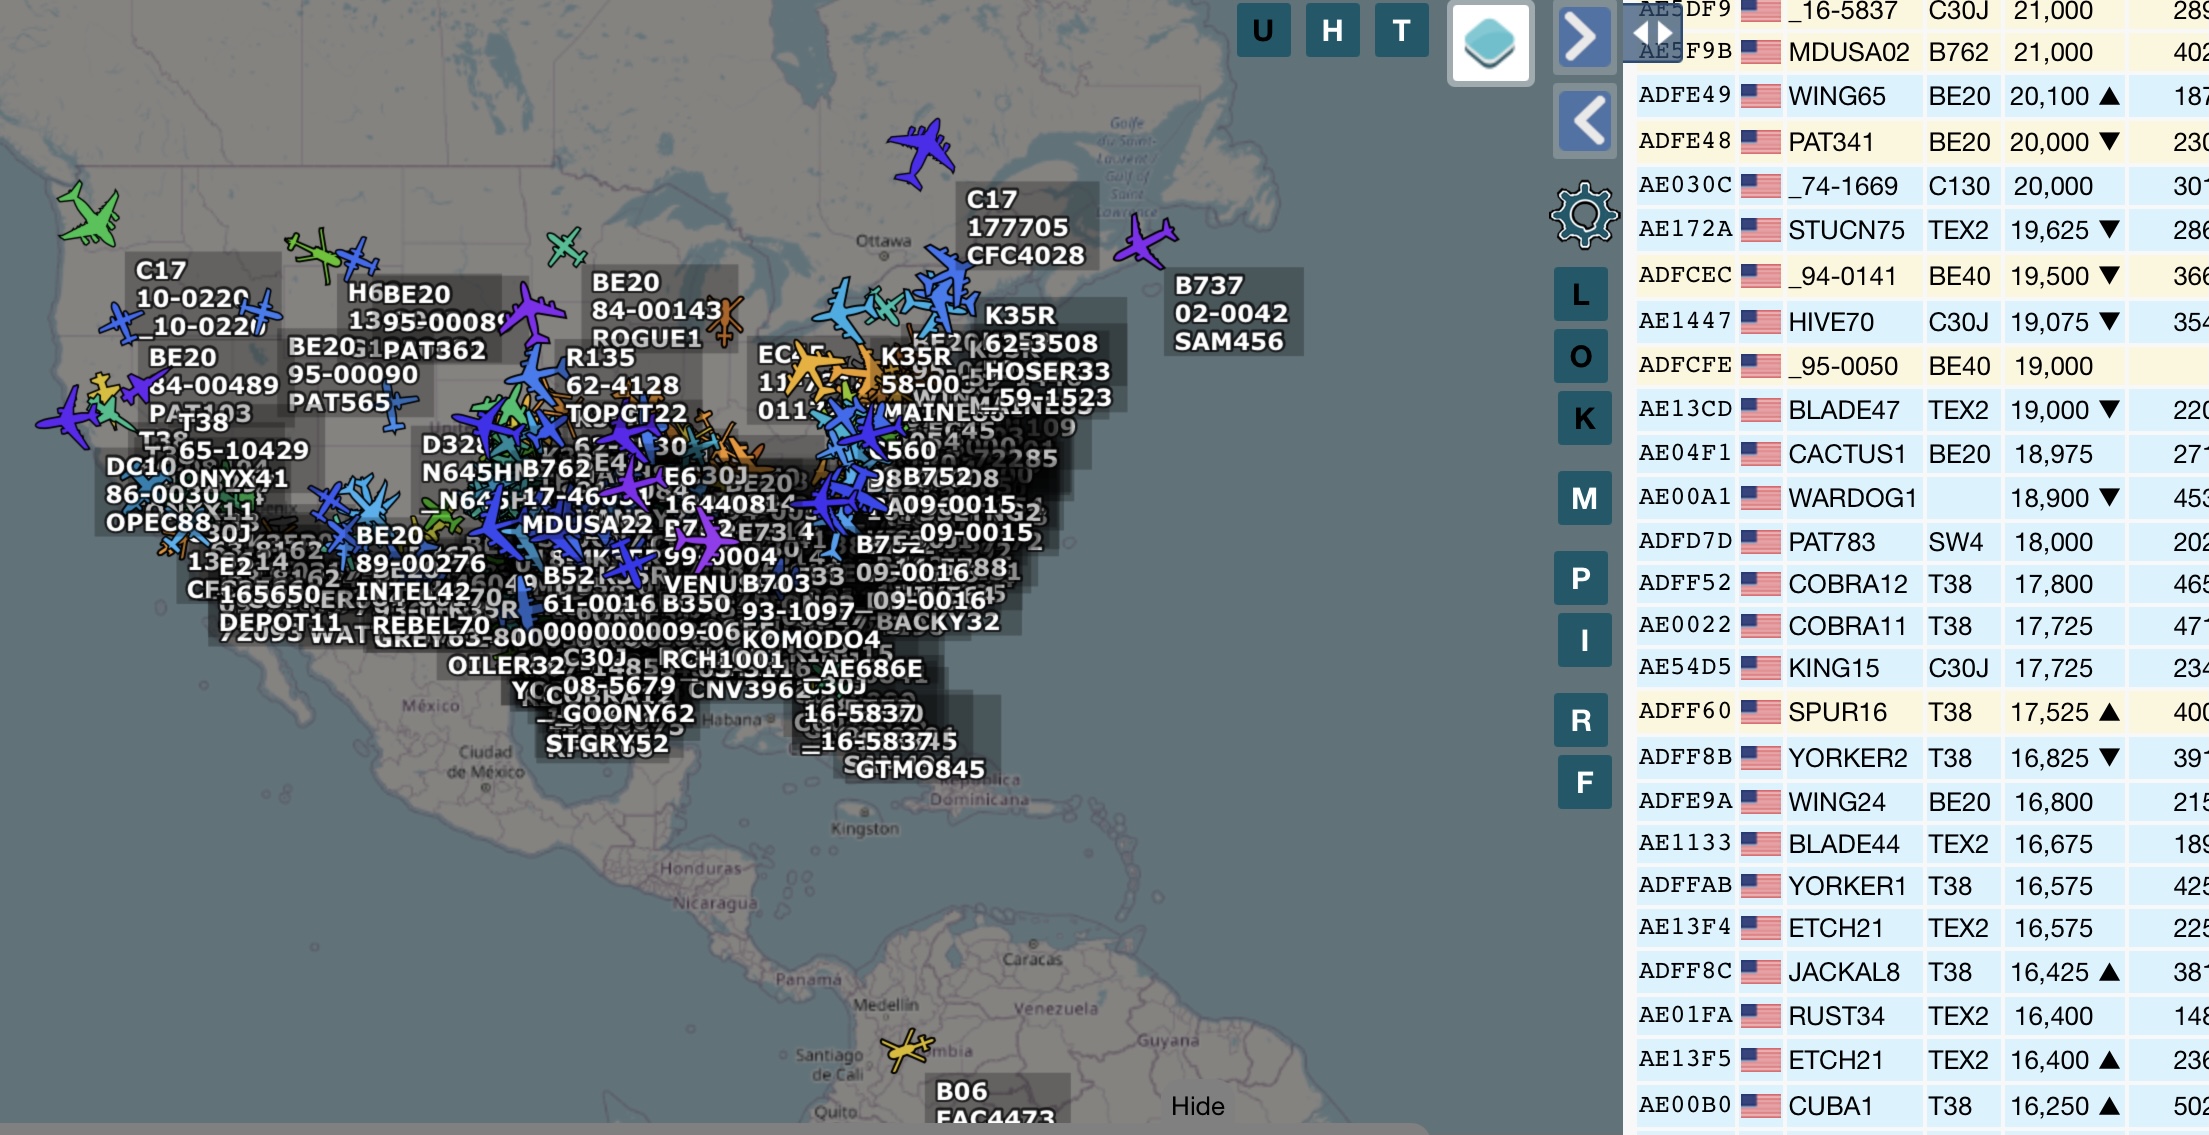Viewport: 2209px width, 1135px height.
Task: Select the WARDOG1 table row
Action: point(1922,498)
